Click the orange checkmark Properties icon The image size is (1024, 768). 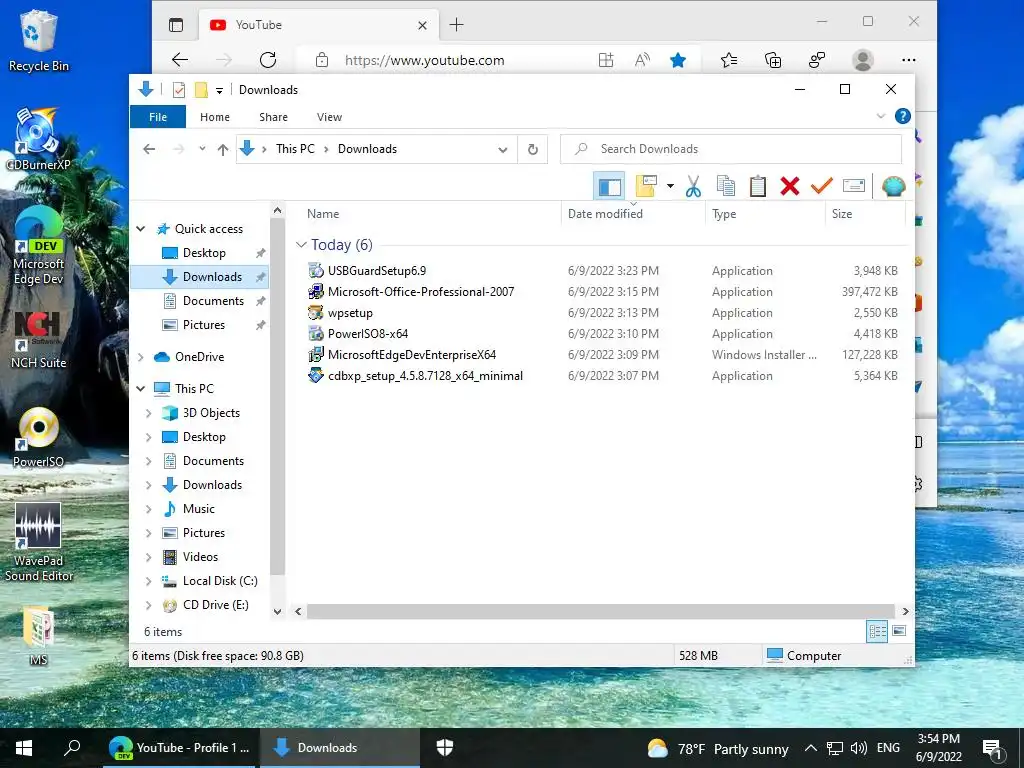822,186
